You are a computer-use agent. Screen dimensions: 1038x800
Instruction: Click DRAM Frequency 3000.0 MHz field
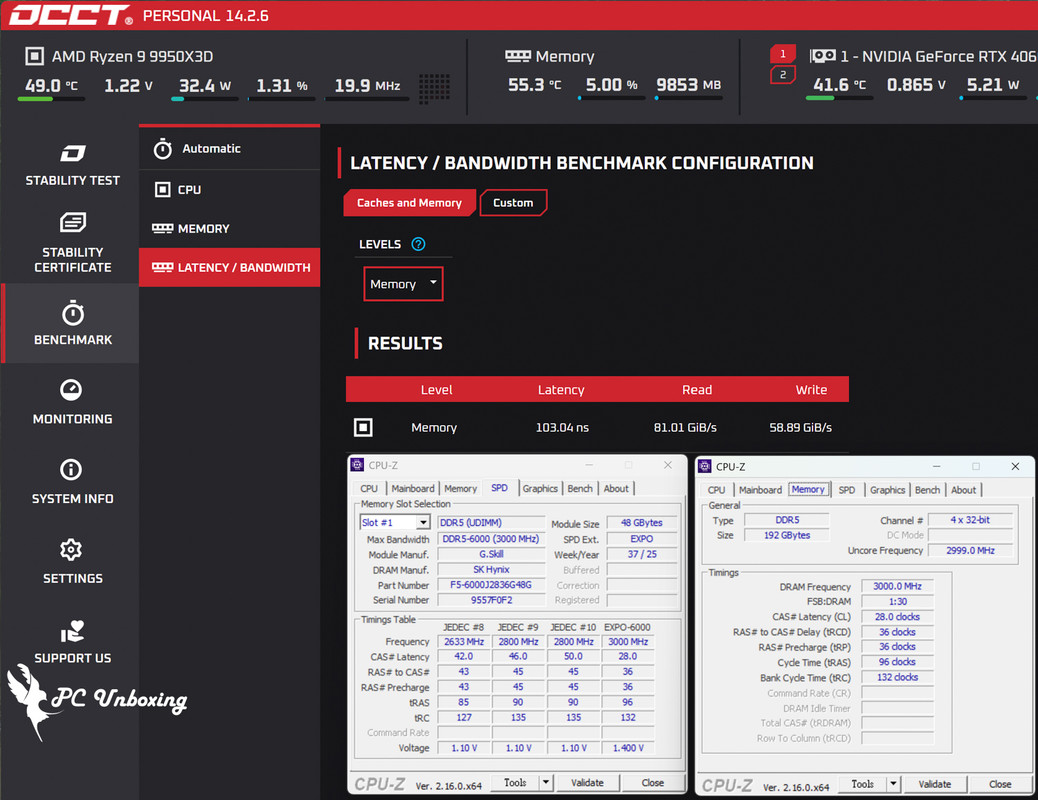[897, 586]
